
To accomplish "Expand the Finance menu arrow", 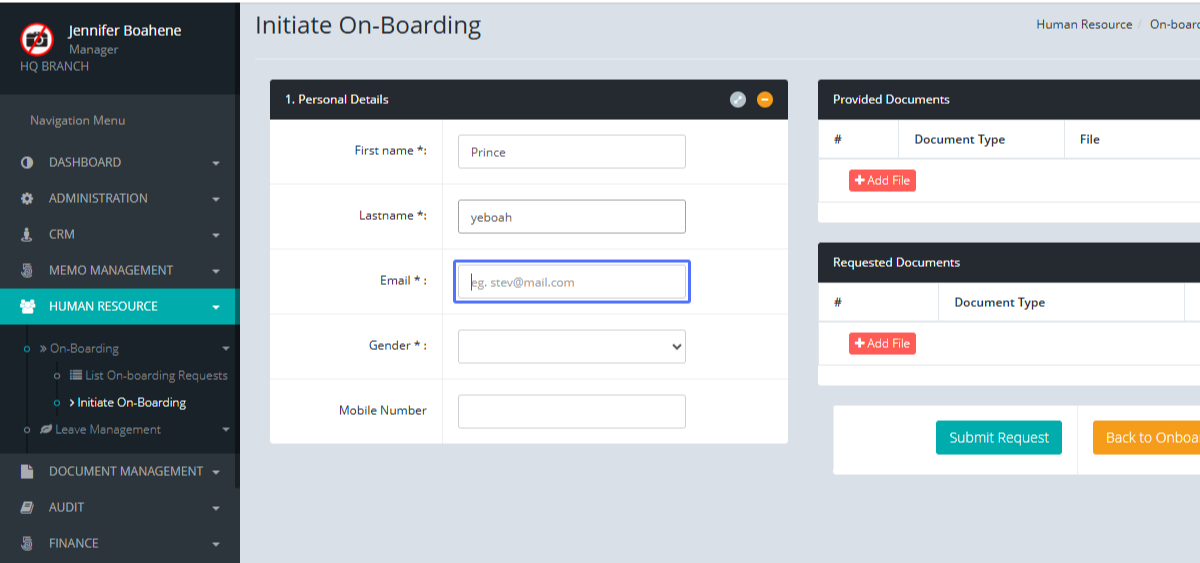I will pyautogui.click(x=216, y=544).
